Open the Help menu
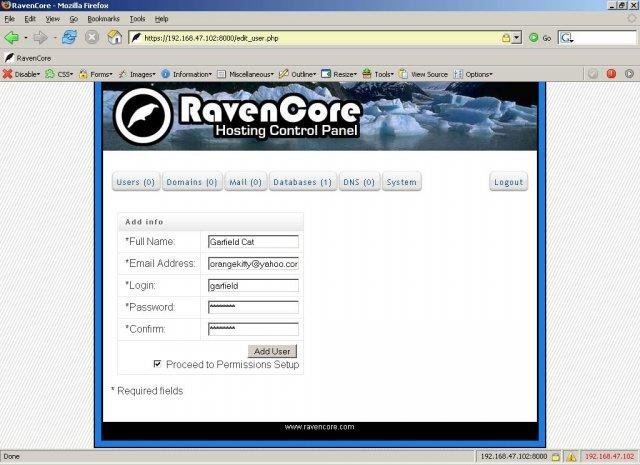 [161, 19]
